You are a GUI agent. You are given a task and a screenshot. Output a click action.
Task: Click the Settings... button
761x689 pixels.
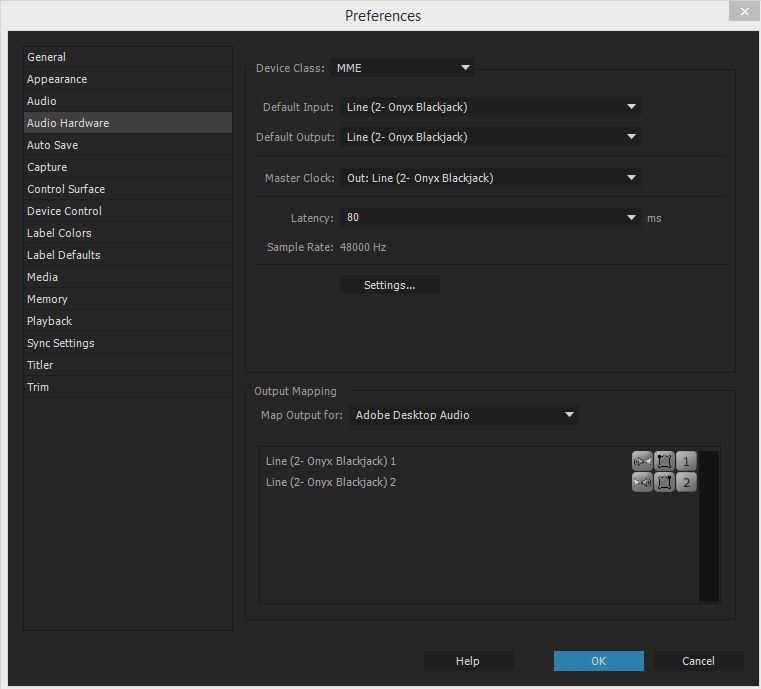390,285
